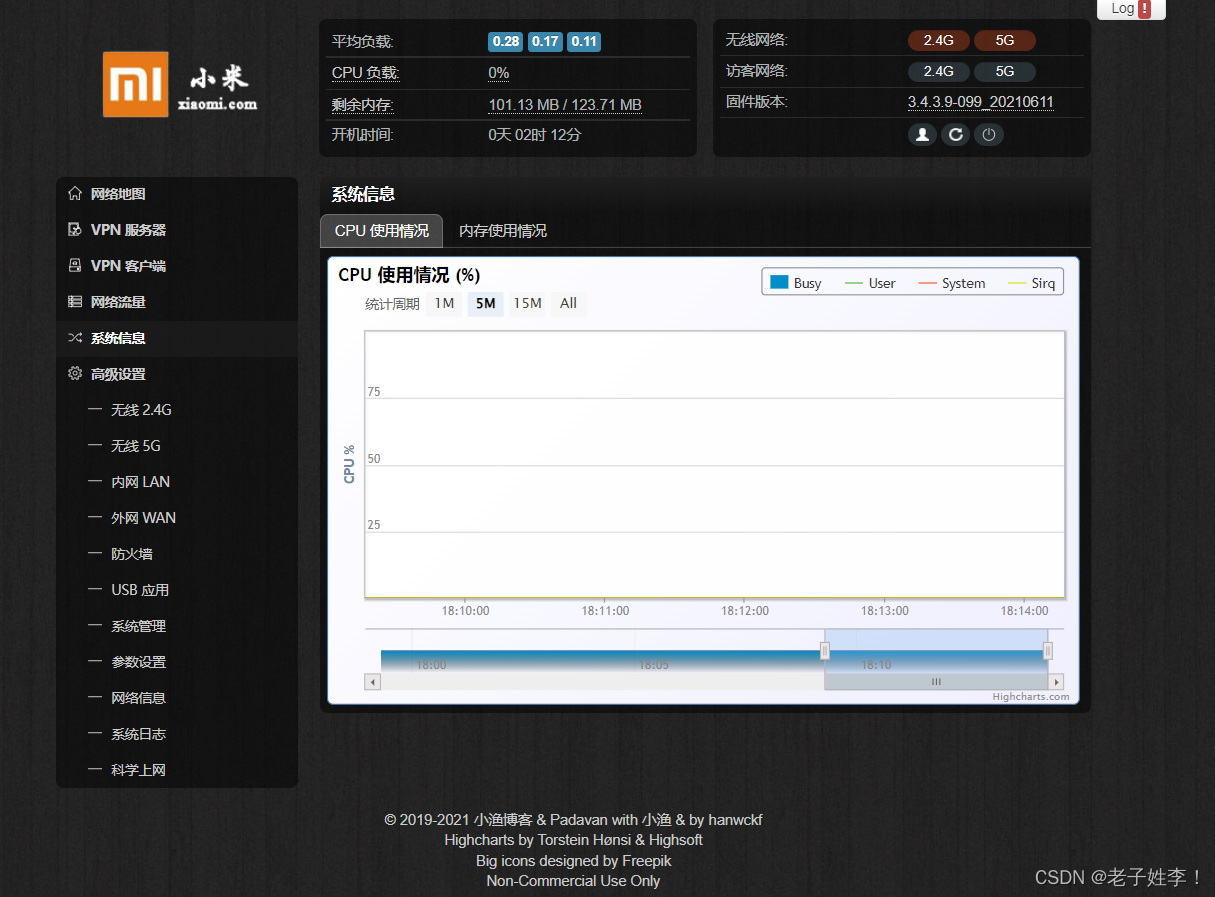Toggle the wireless network 5G switch
Viewport: 1215px width, 897px height.
point(1004,41)
